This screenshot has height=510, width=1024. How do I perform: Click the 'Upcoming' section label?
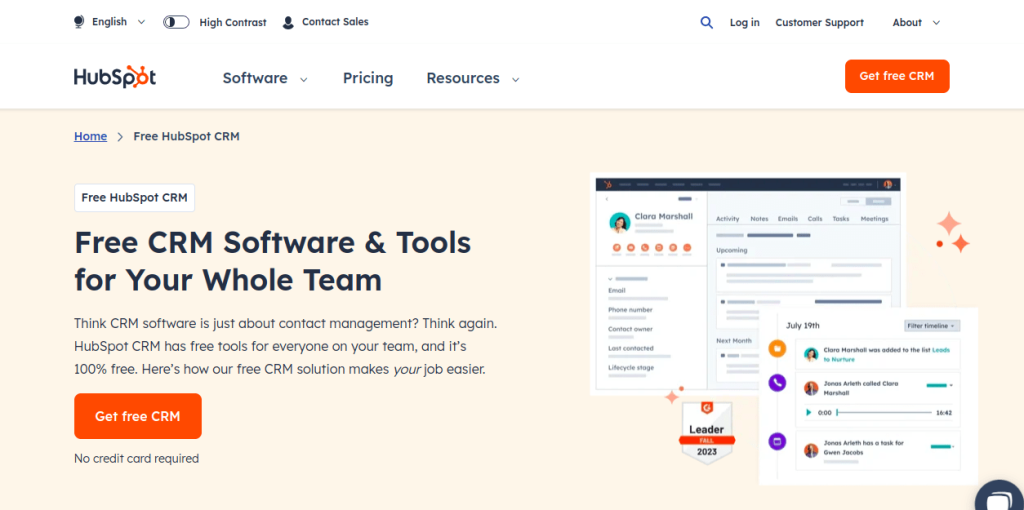click(731, 250)
